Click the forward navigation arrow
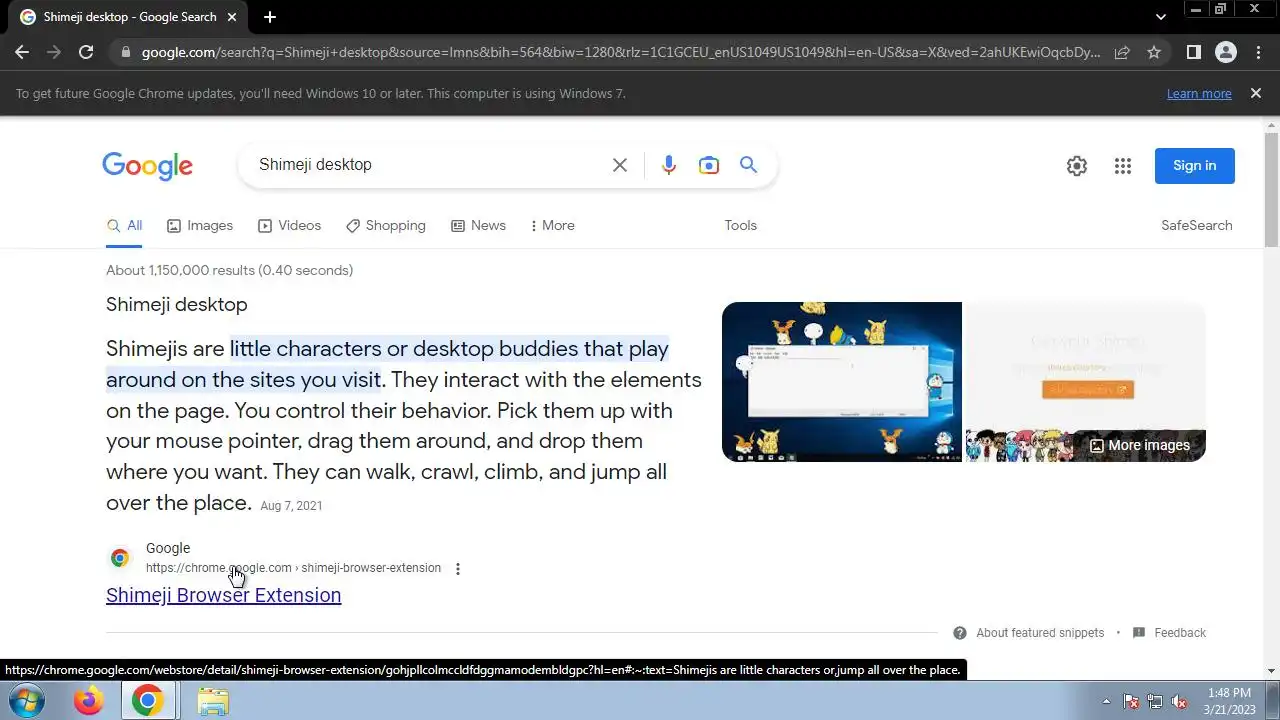The height and width of the screenshot is (720, 1280). (x=54, y=52)
